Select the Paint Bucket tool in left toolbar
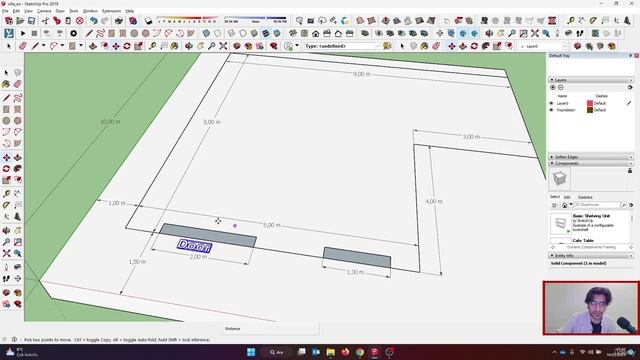Viewport: 640px width, 360px height. [6, 84]
